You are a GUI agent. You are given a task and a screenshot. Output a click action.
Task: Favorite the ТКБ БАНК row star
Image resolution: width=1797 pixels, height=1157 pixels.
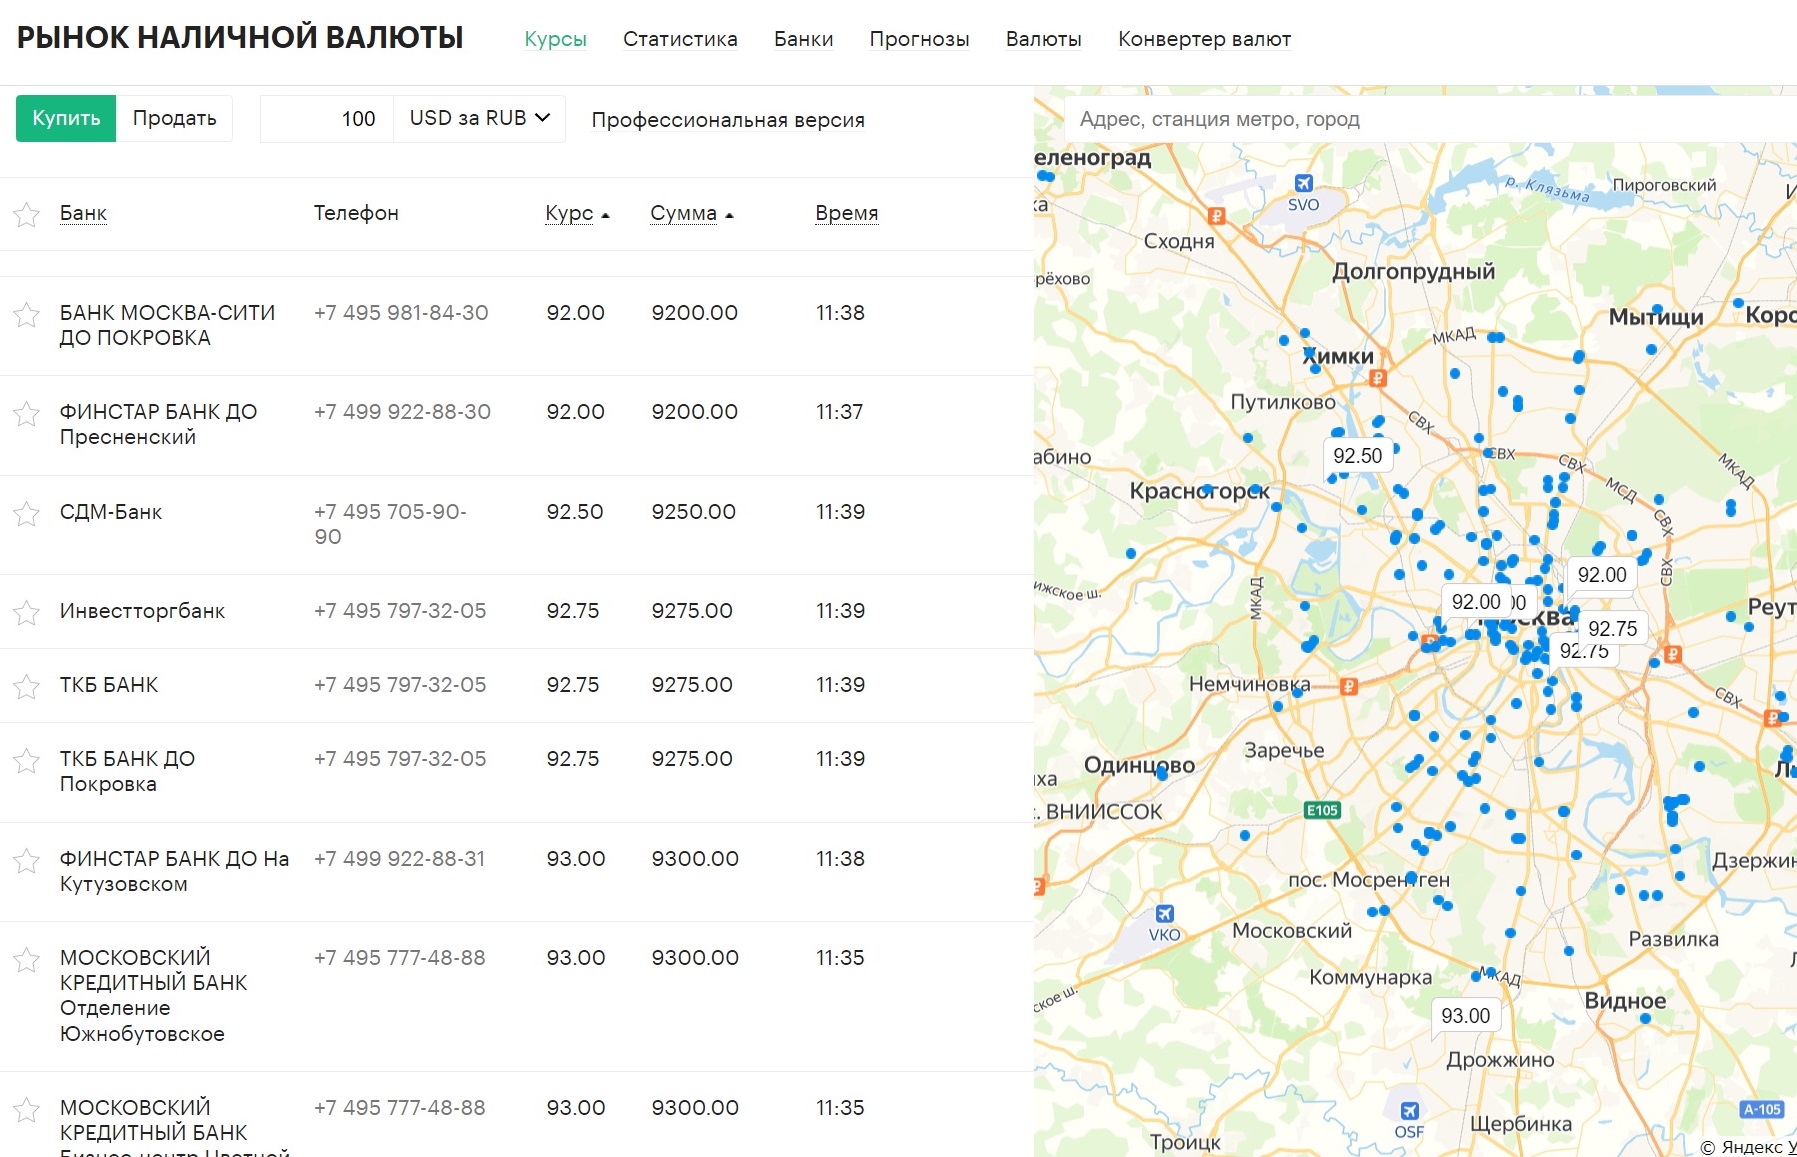(x=26, y=686)
